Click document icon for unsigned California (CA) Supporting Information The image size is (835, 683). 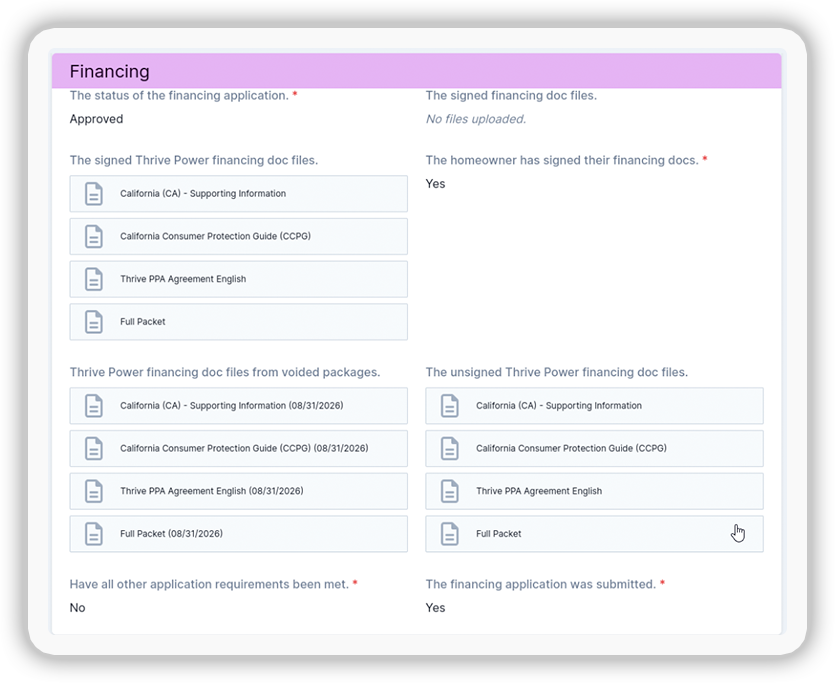coord(449,406)
